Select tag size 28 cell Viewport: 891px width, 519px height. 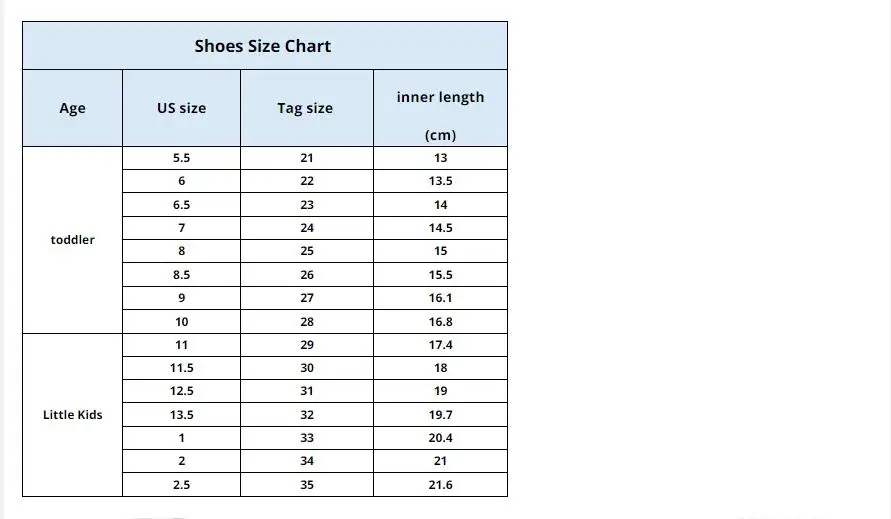(307, 322)
